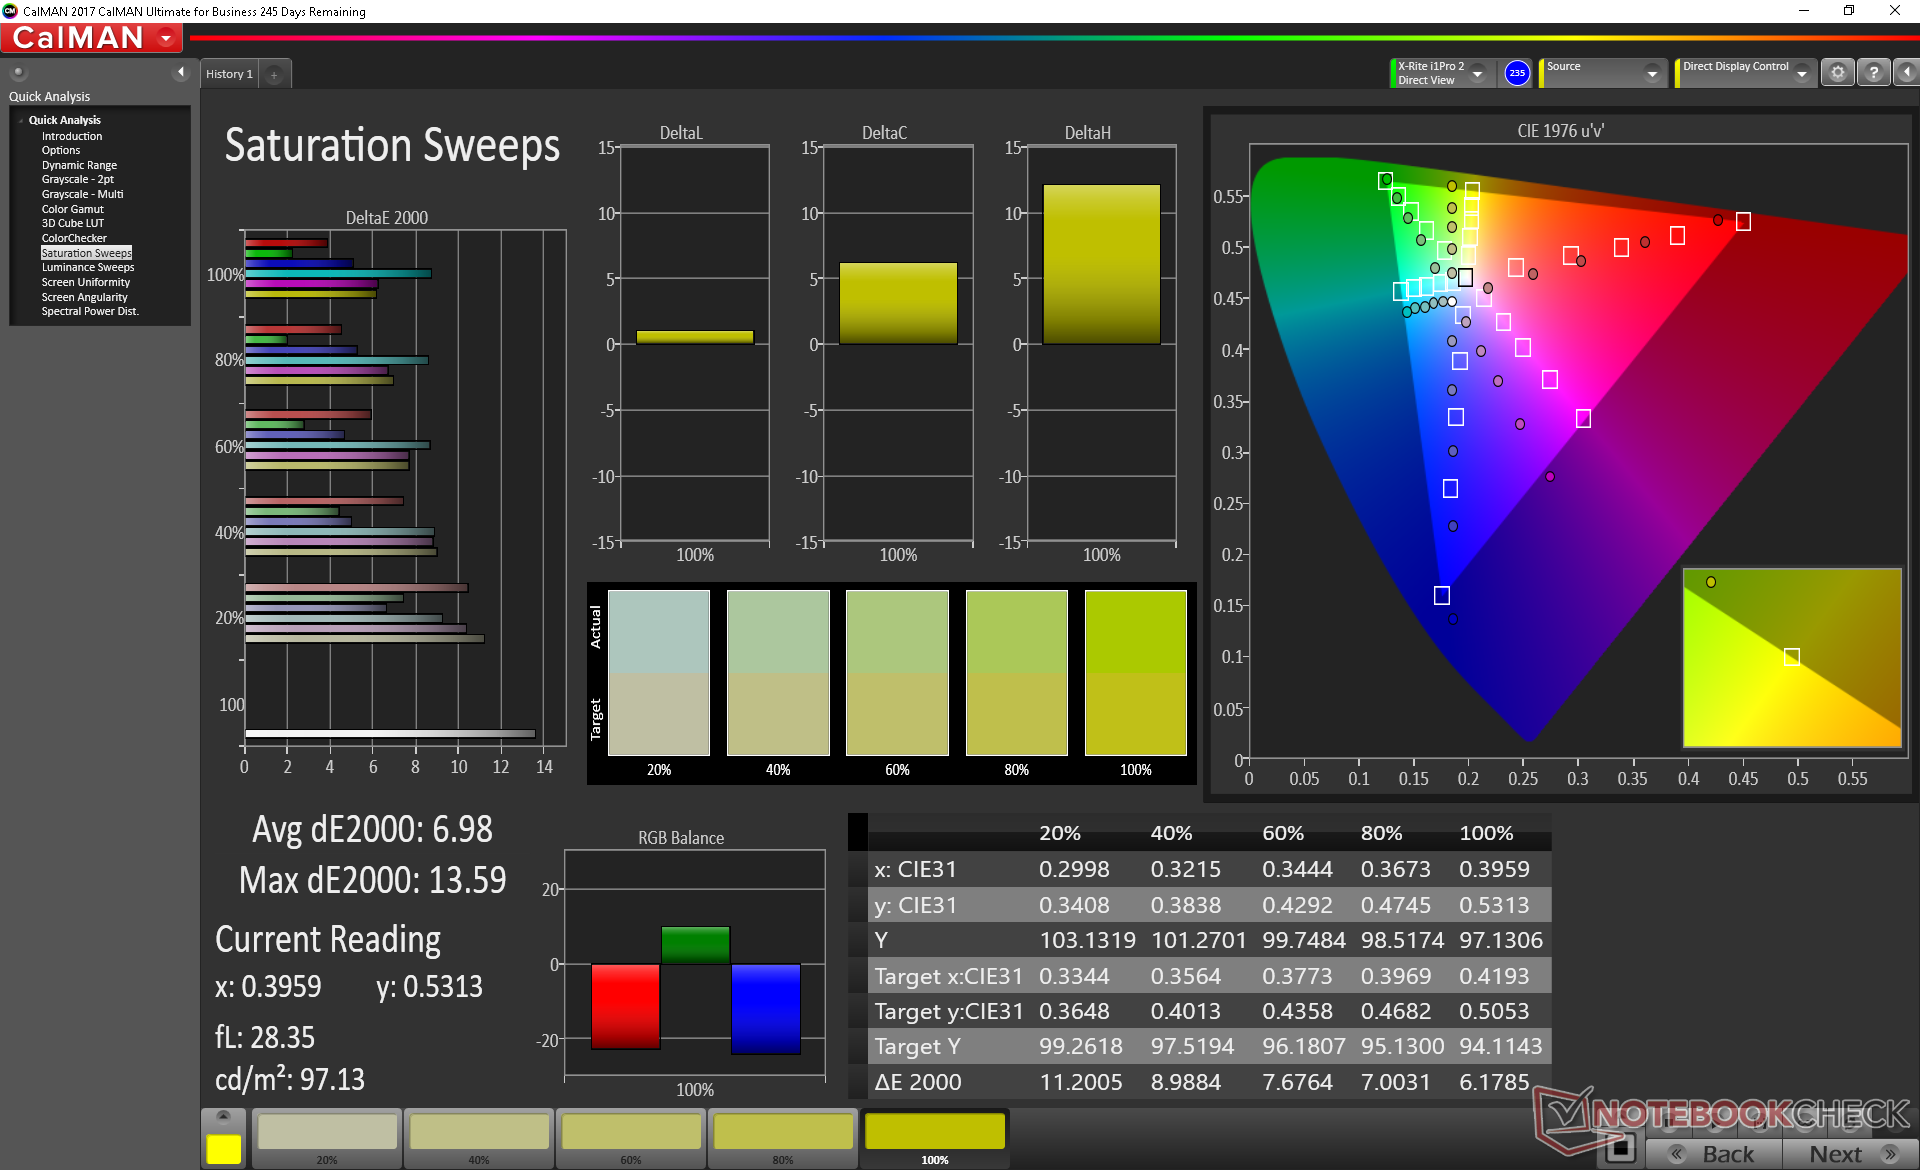Open the CalMAN logo main menu
Screen dimensions: 1920x1170
coord(92,38)
